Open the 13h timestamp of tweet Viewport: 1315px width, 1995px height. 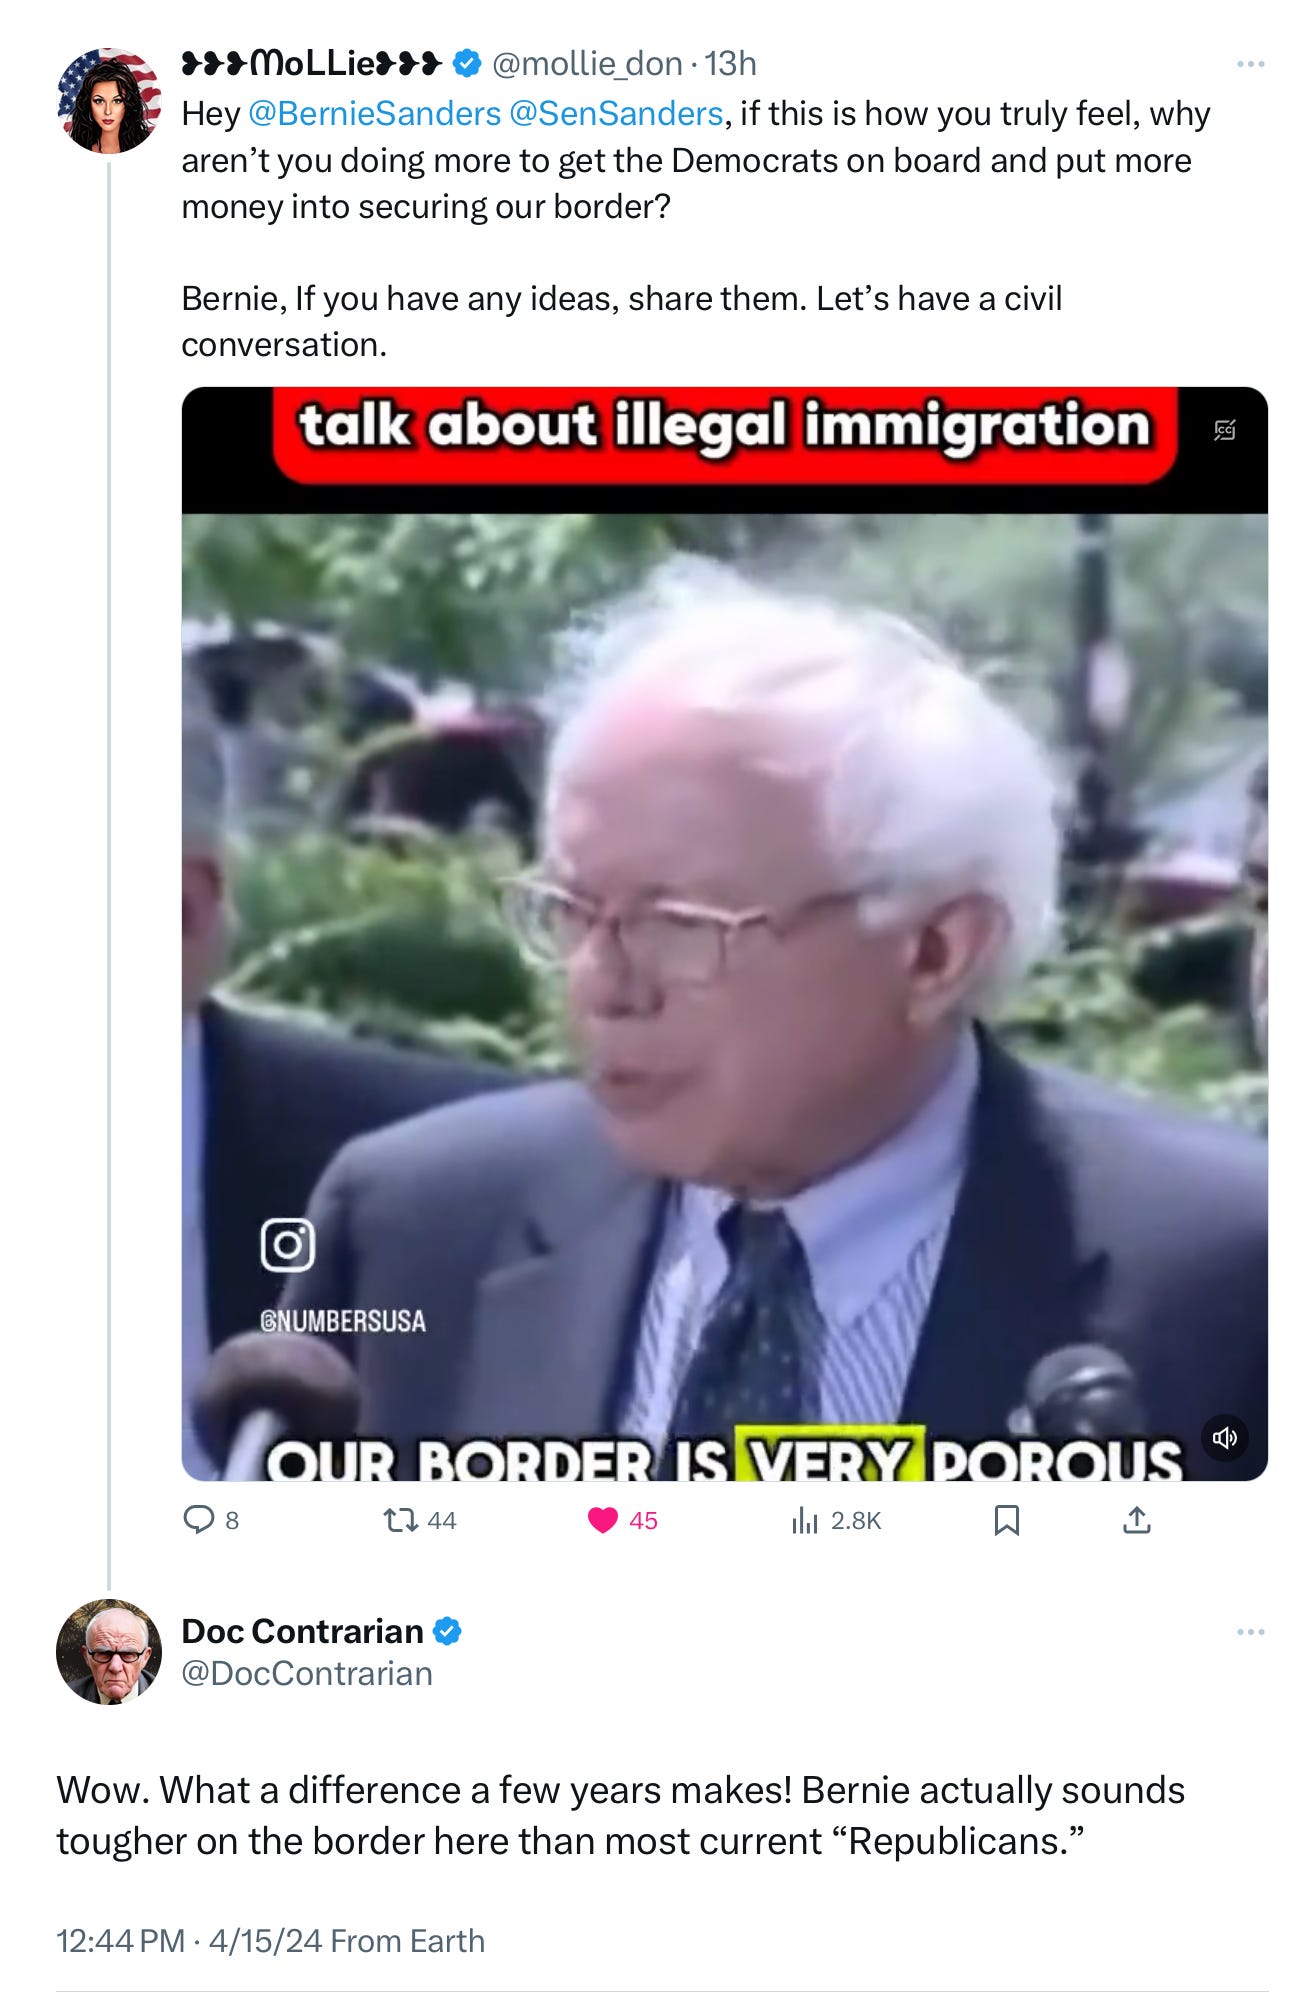[730, 64]
